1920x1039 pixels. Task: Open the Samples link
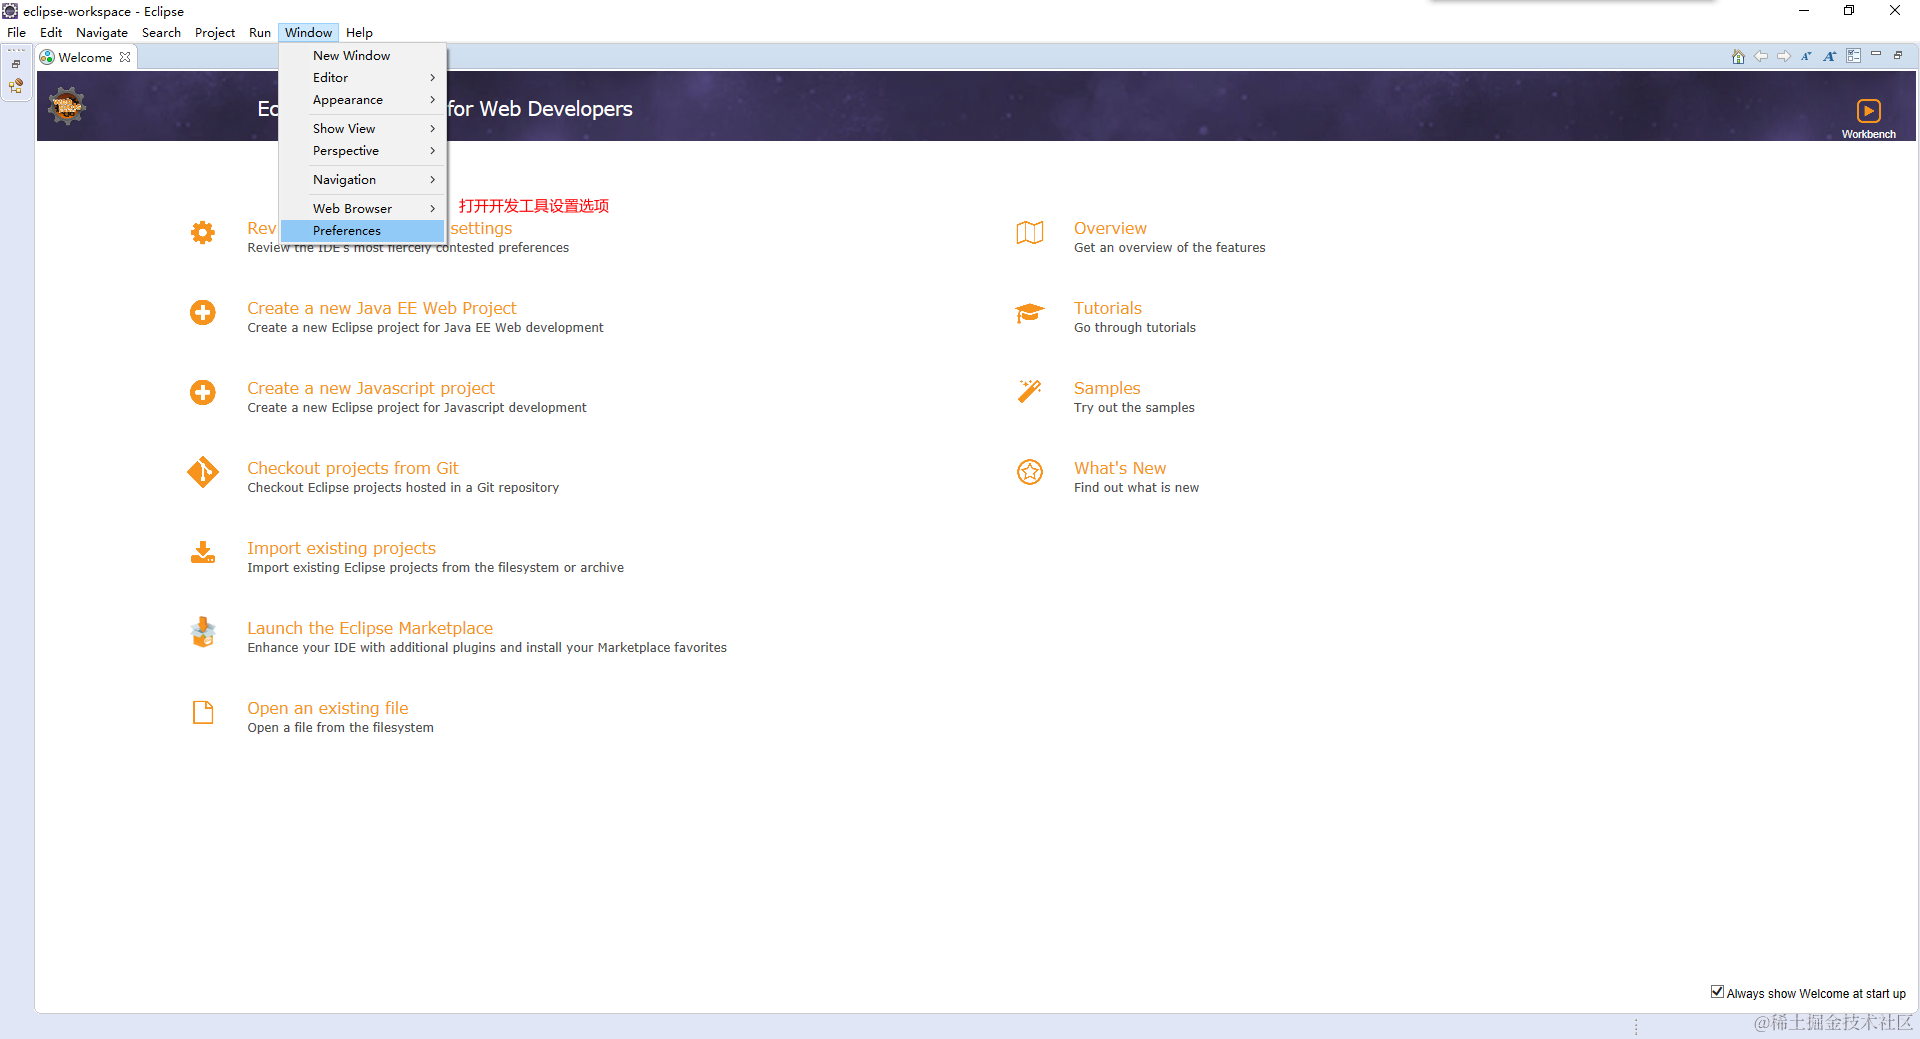(1107, 388)
